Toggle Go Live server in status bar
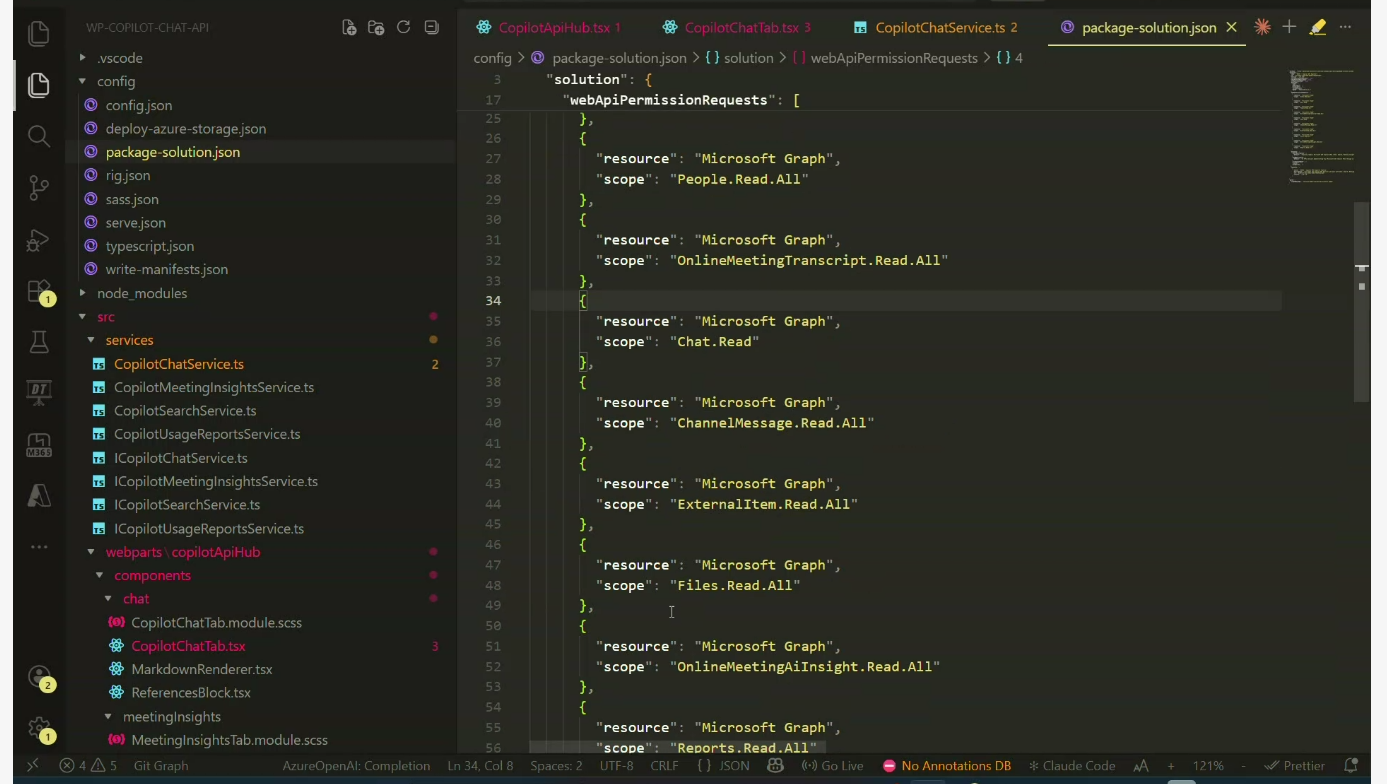The height and width of the screenshot is (784, 1387). pos(832,766)
